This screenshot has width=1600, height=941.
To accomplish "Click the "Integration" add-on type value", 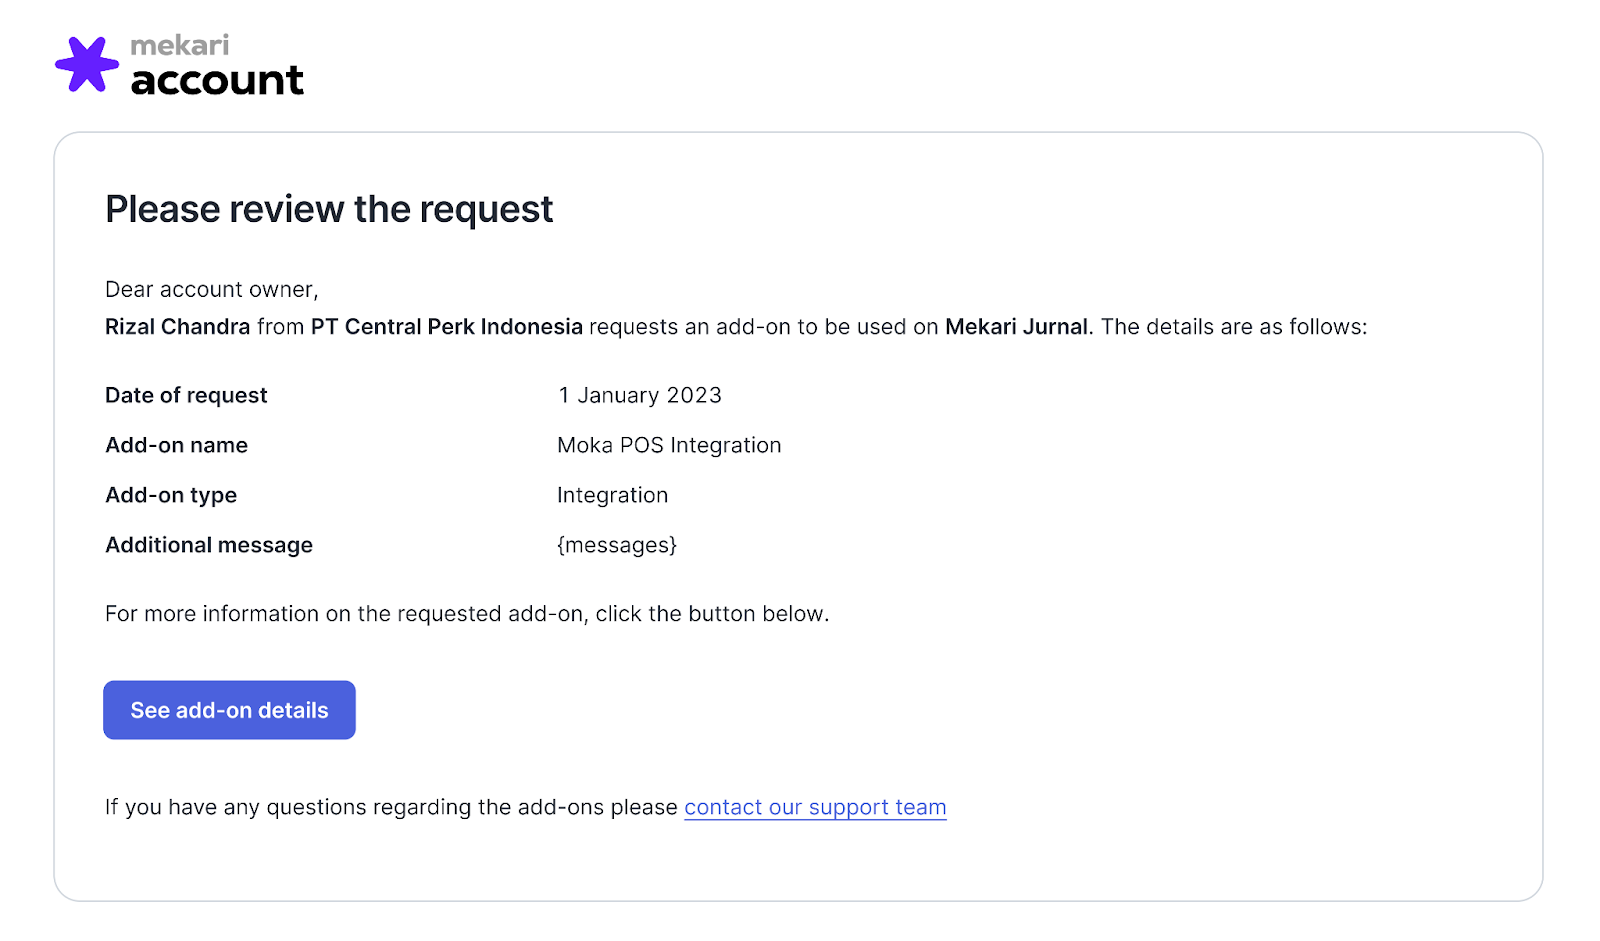I will coord(612,495).
